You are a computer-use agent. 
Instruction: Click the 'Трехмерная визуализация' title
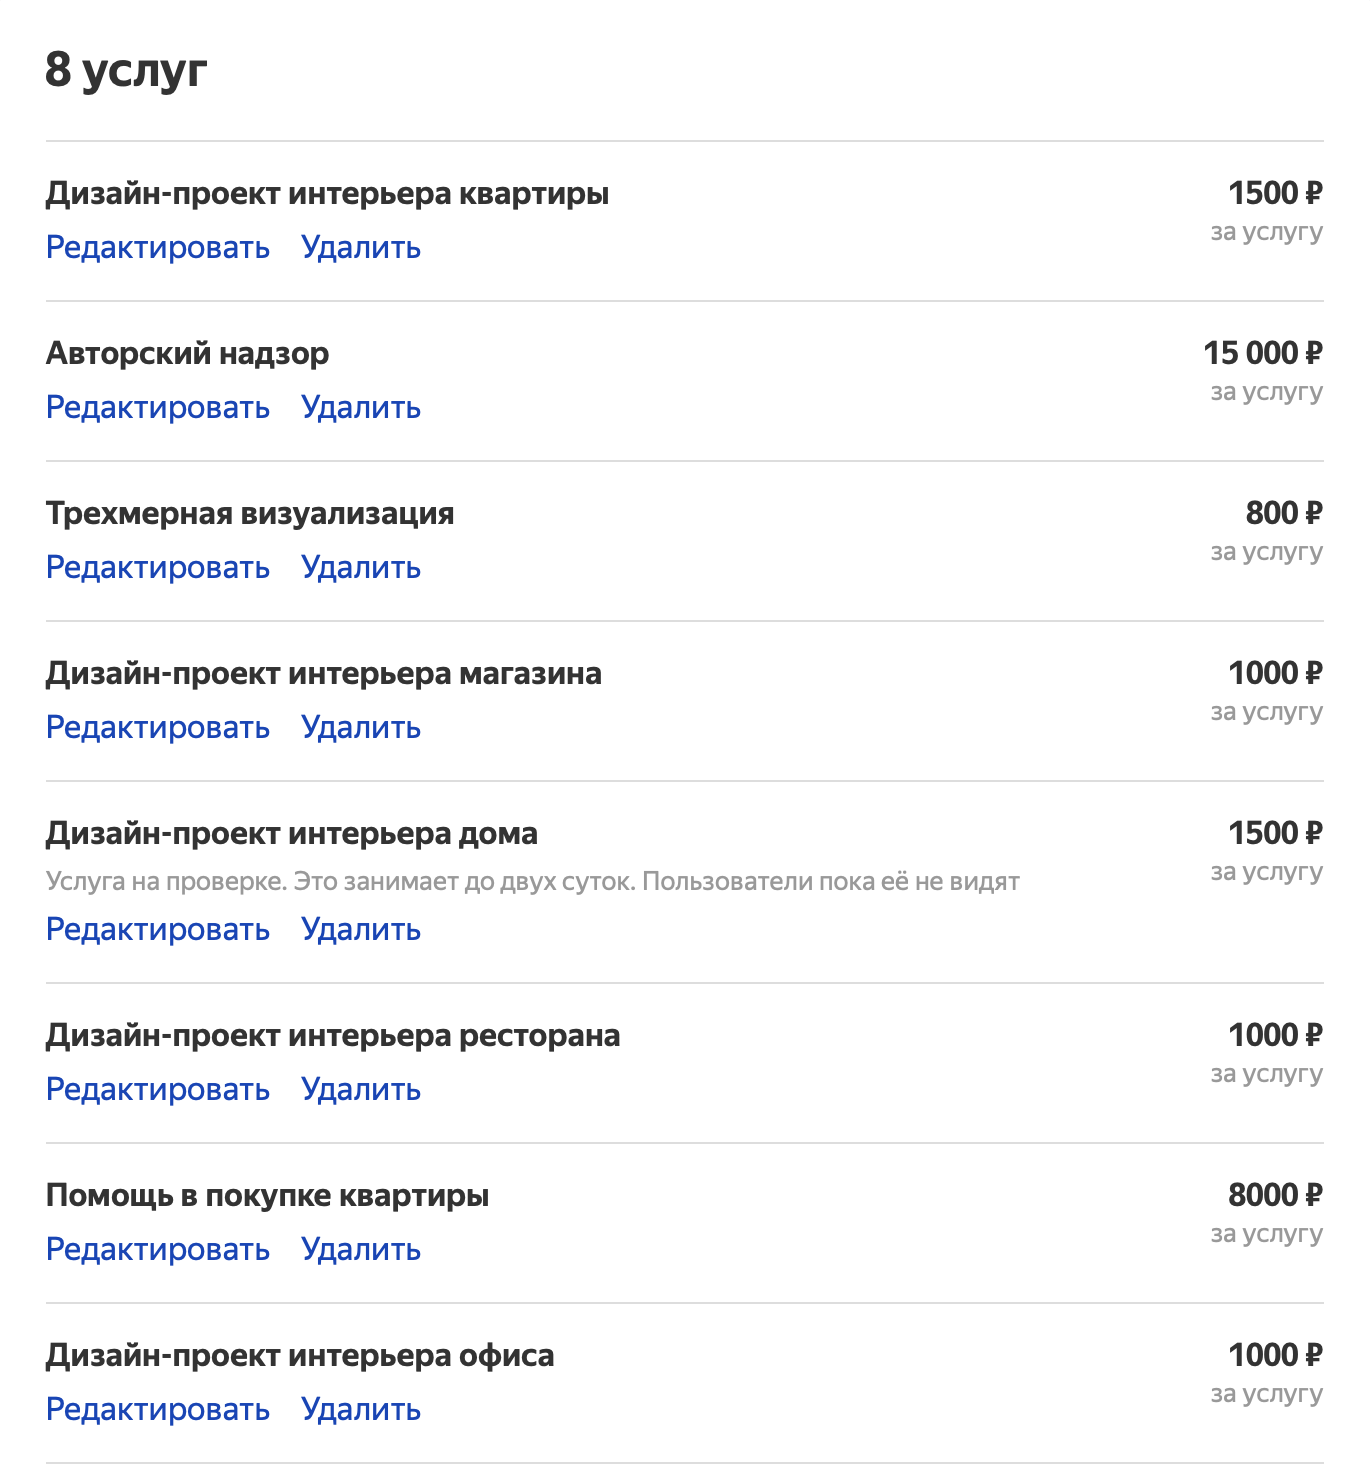pos(250,514)
